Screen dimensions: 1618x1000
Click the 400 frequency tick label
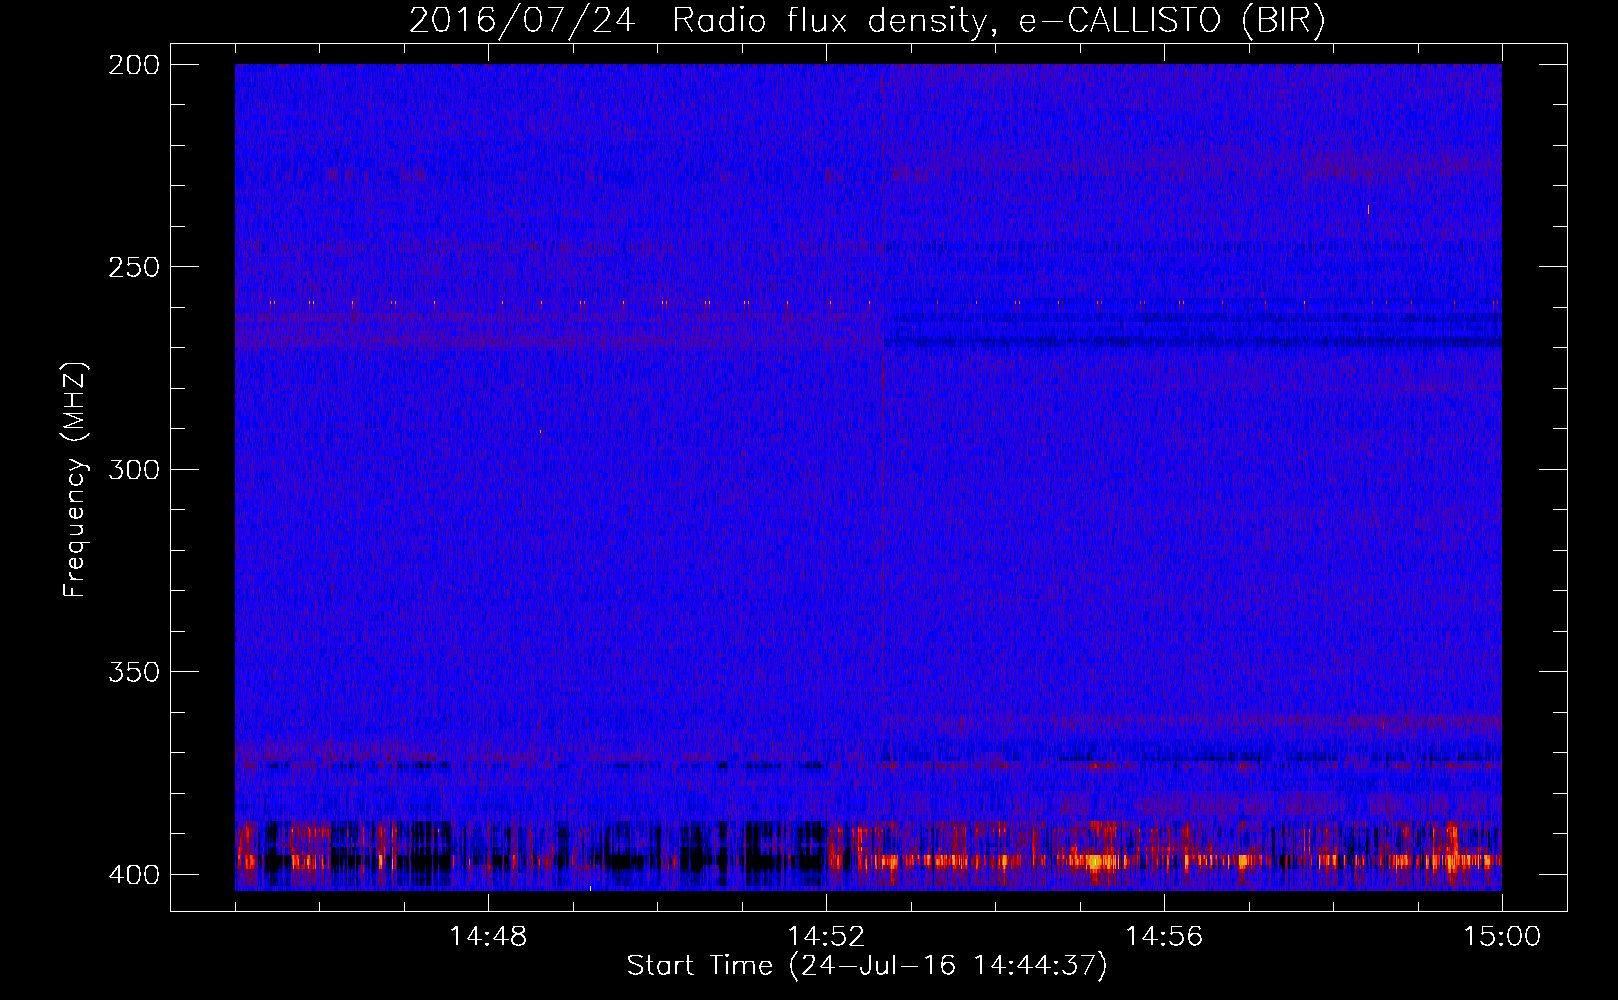point(134,875)
